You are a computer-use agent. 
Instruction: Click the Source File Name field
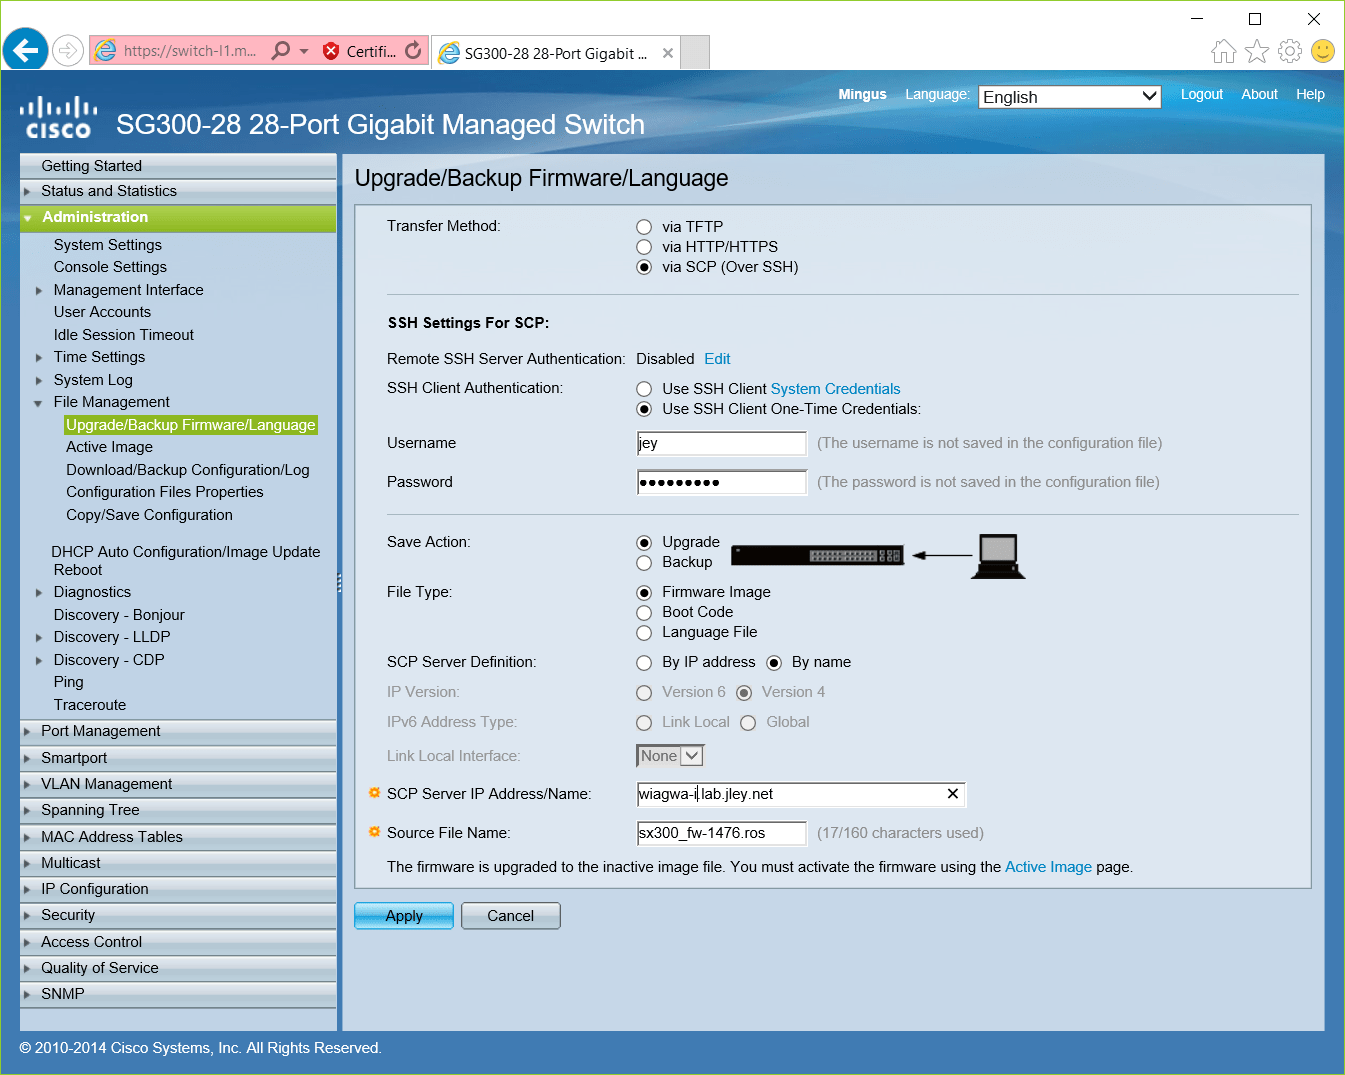point(721,833)
